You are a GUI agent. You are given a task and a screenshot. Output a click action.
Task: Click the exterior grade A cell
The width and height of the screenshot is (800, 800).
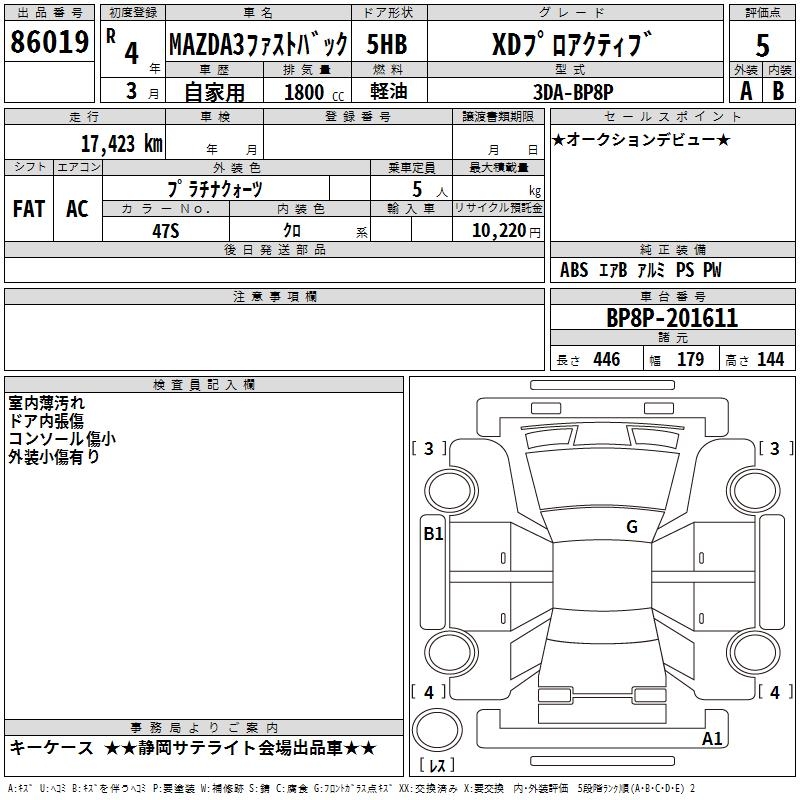tap(746, 91)
